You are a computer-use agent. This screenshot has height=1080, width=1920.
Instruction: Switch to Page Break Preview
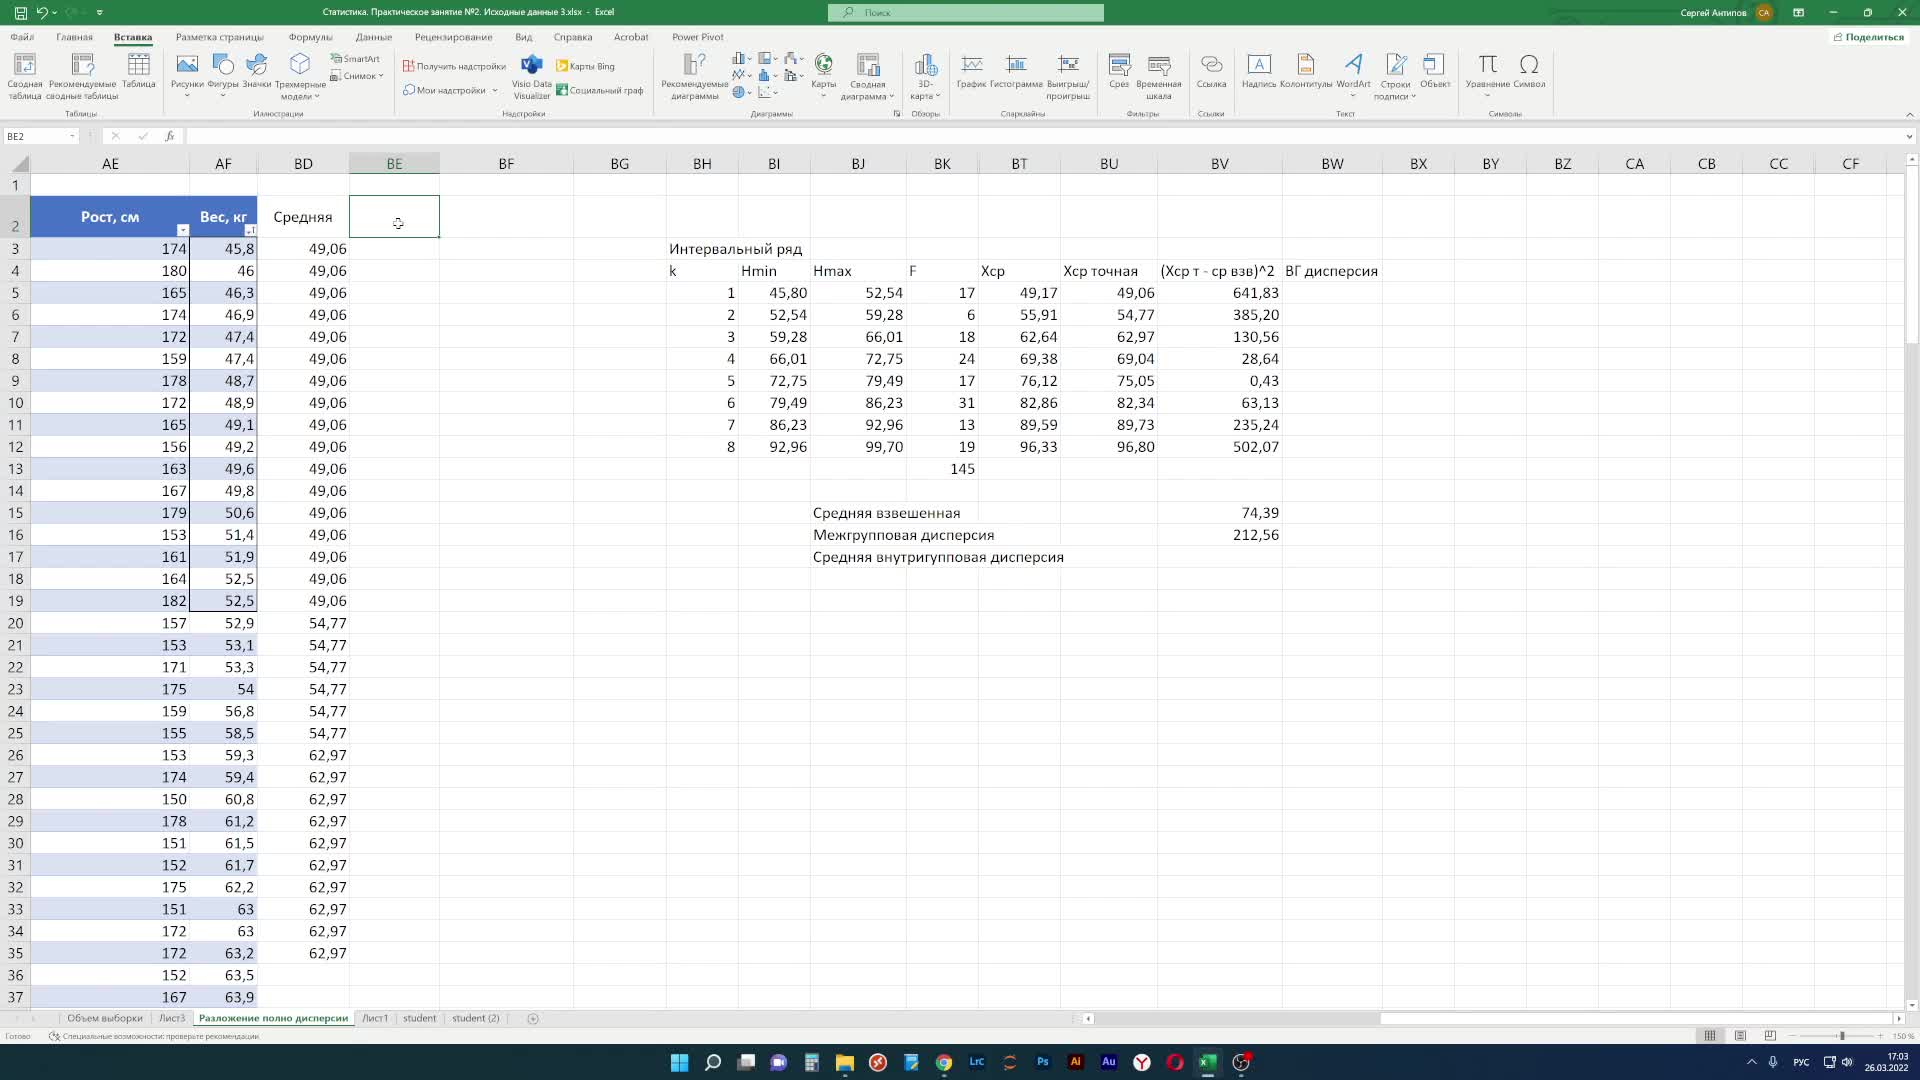(1770, 1036)
